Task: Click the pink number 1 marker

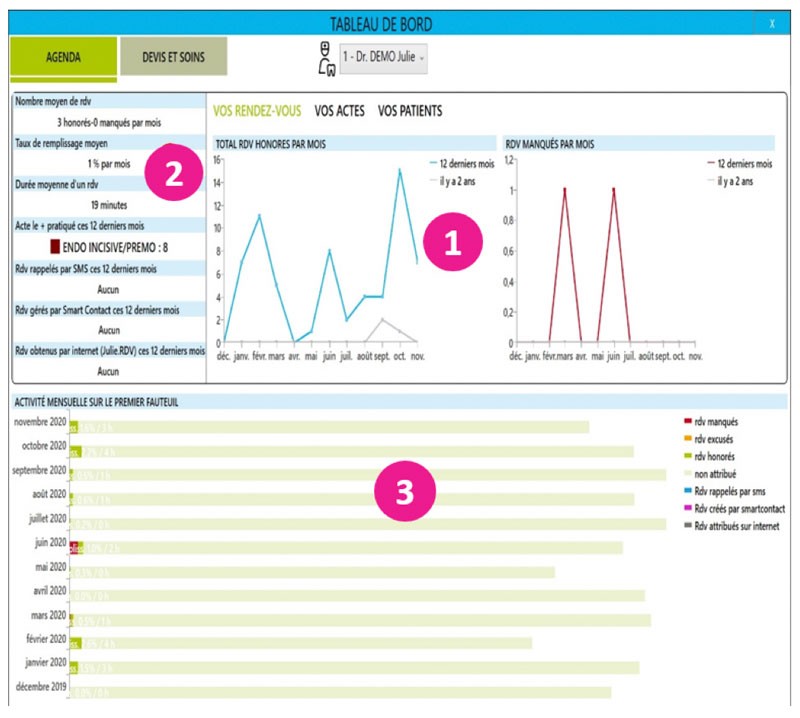Action: click(x=452, y=244)
